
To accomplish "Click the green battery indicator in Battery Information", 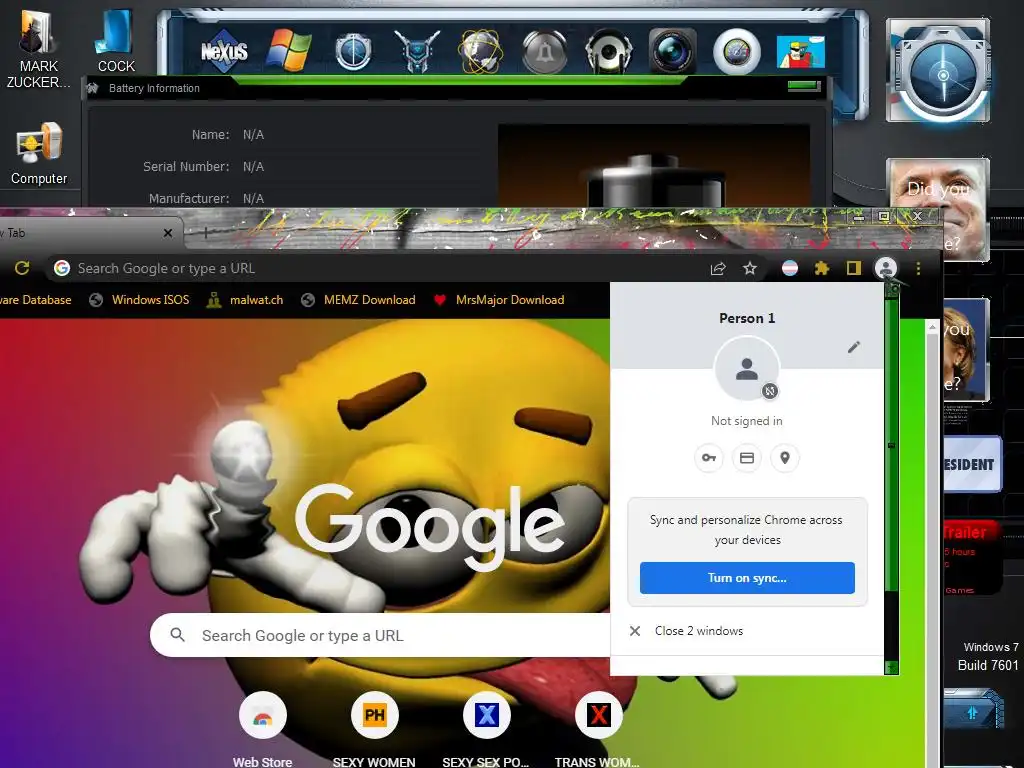I will pos(804,86).
